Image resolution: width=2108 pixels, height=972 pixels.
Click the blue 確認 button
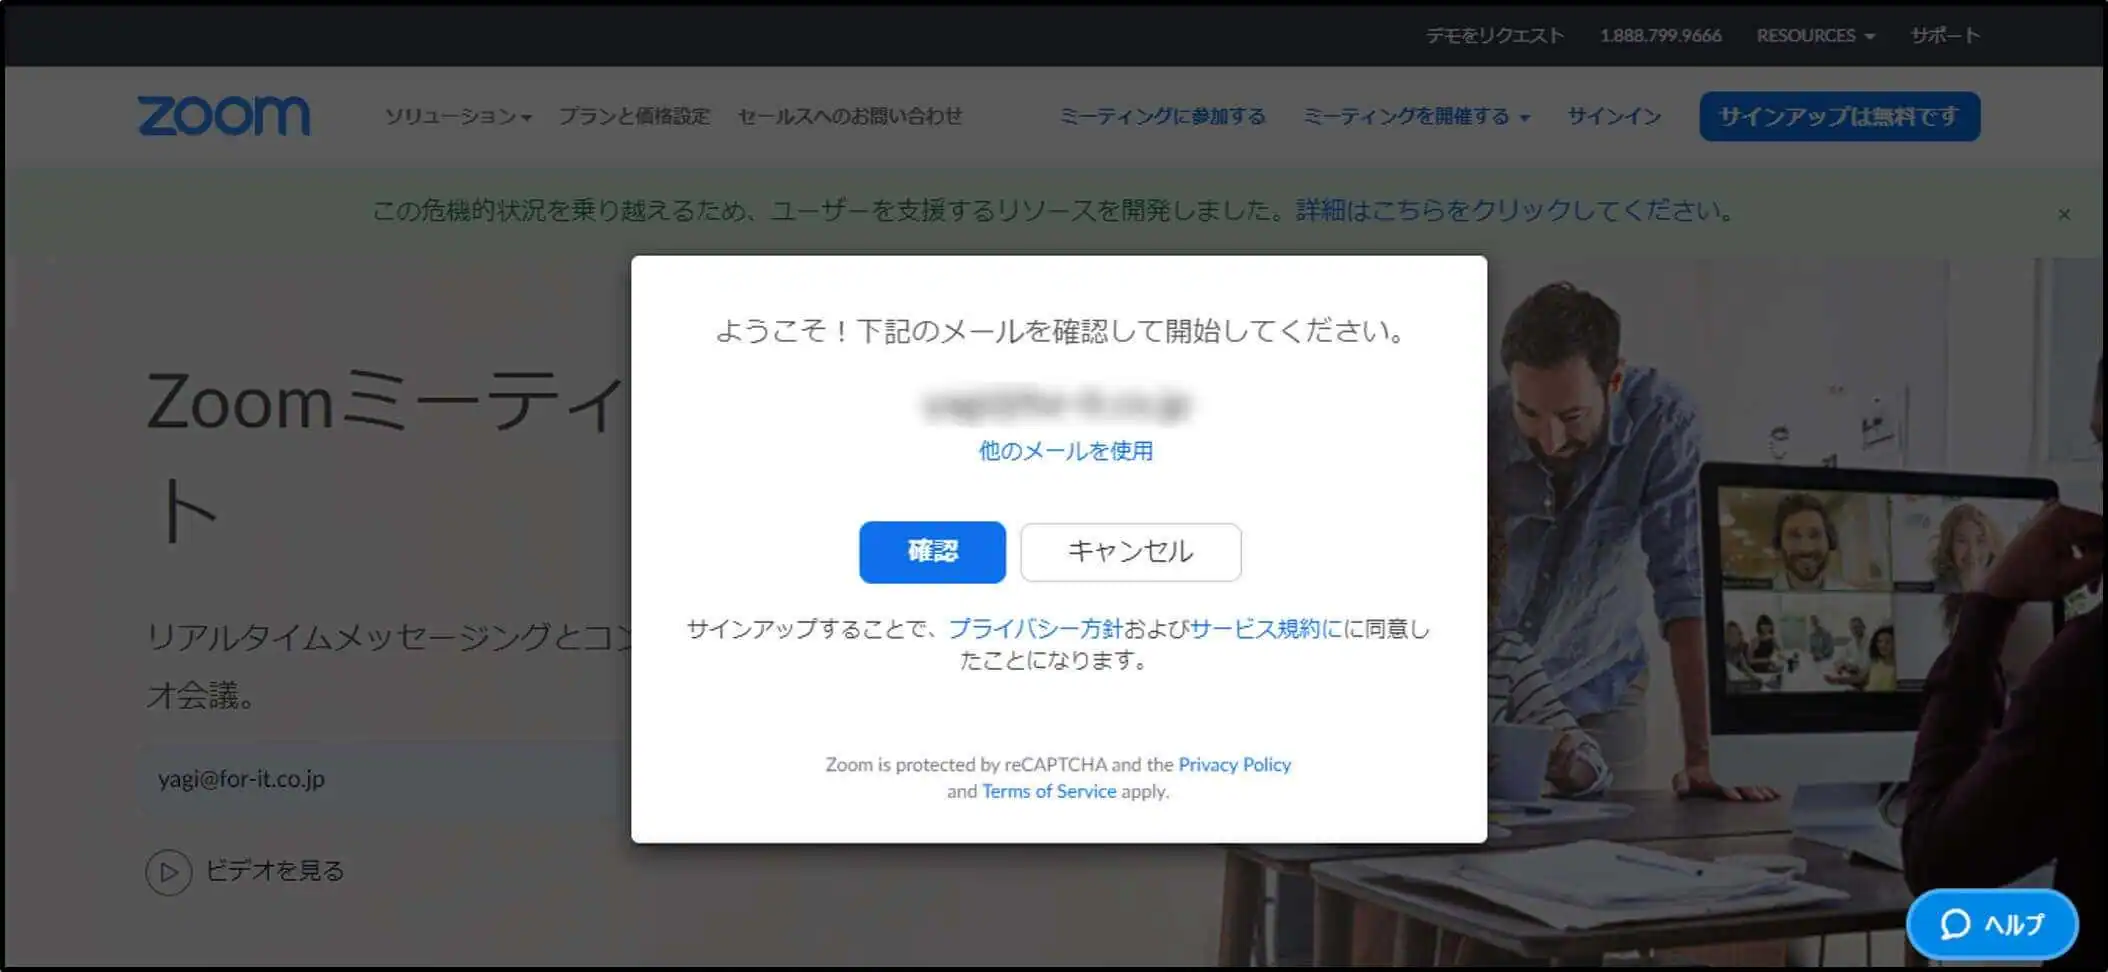click(932, 552)
